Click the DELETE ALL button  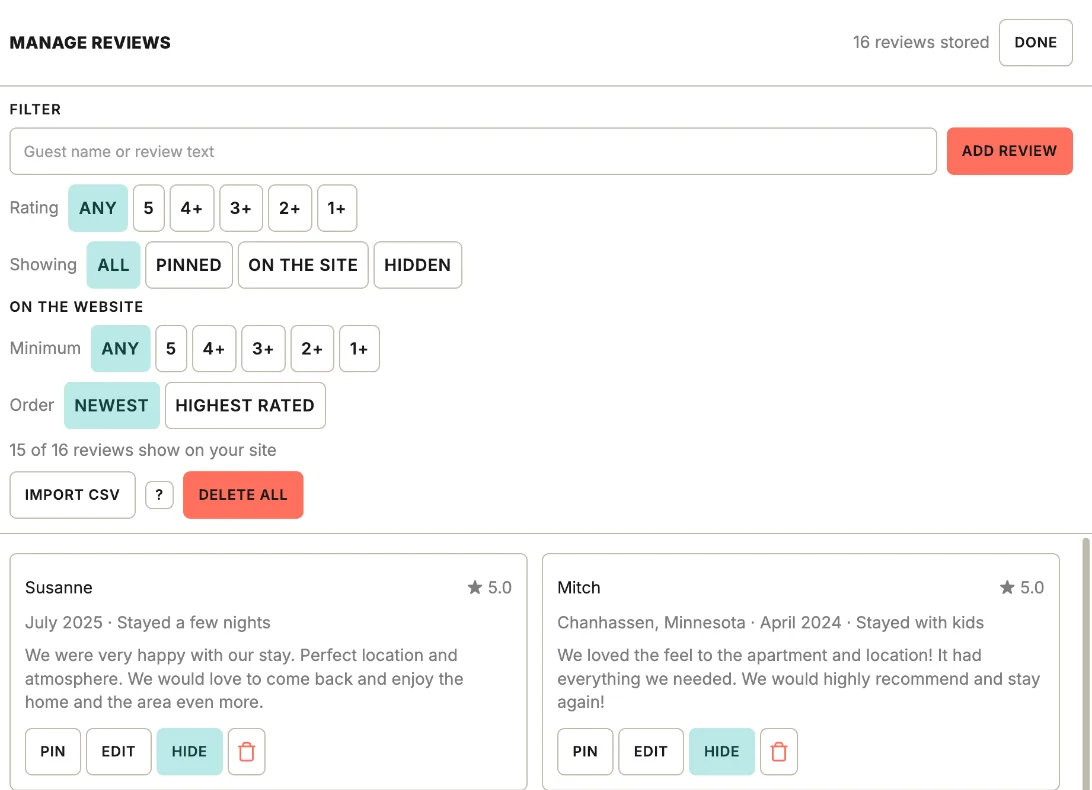[243, 495]
